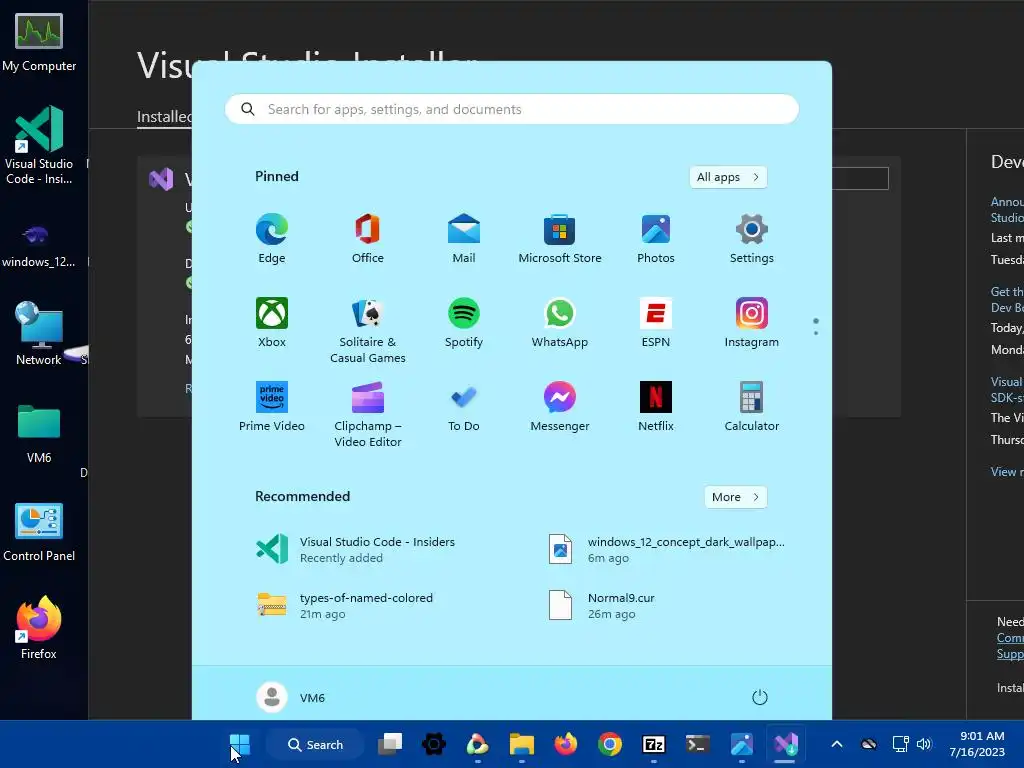
Task: Open My Computer desktop icon
Action: pos(39,42)
